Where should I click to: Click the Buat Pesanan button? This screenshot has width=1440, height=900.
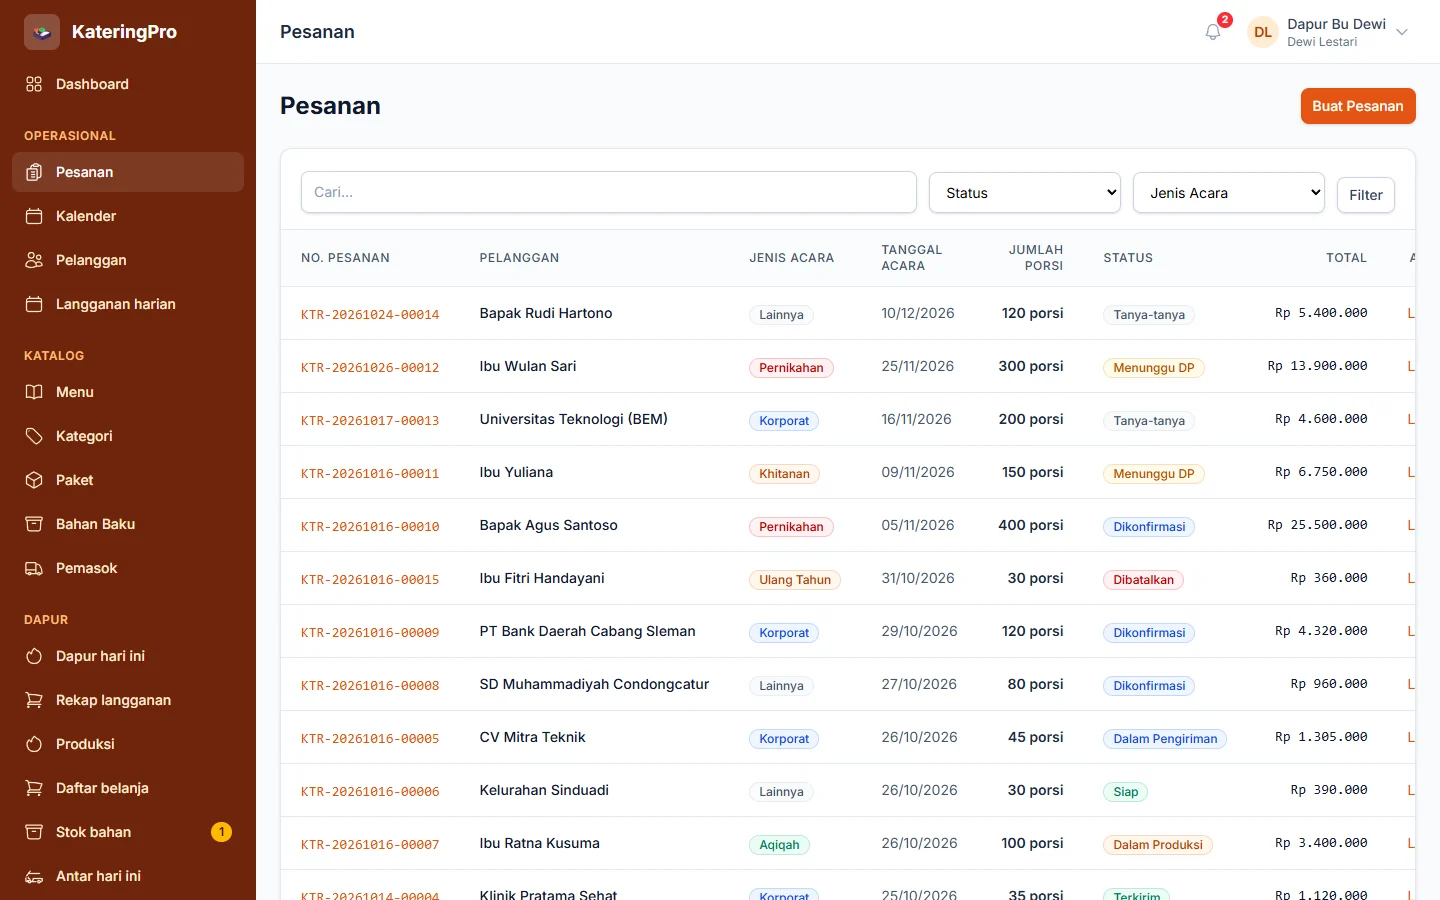pyautogui.click(x=1358, y=106)
